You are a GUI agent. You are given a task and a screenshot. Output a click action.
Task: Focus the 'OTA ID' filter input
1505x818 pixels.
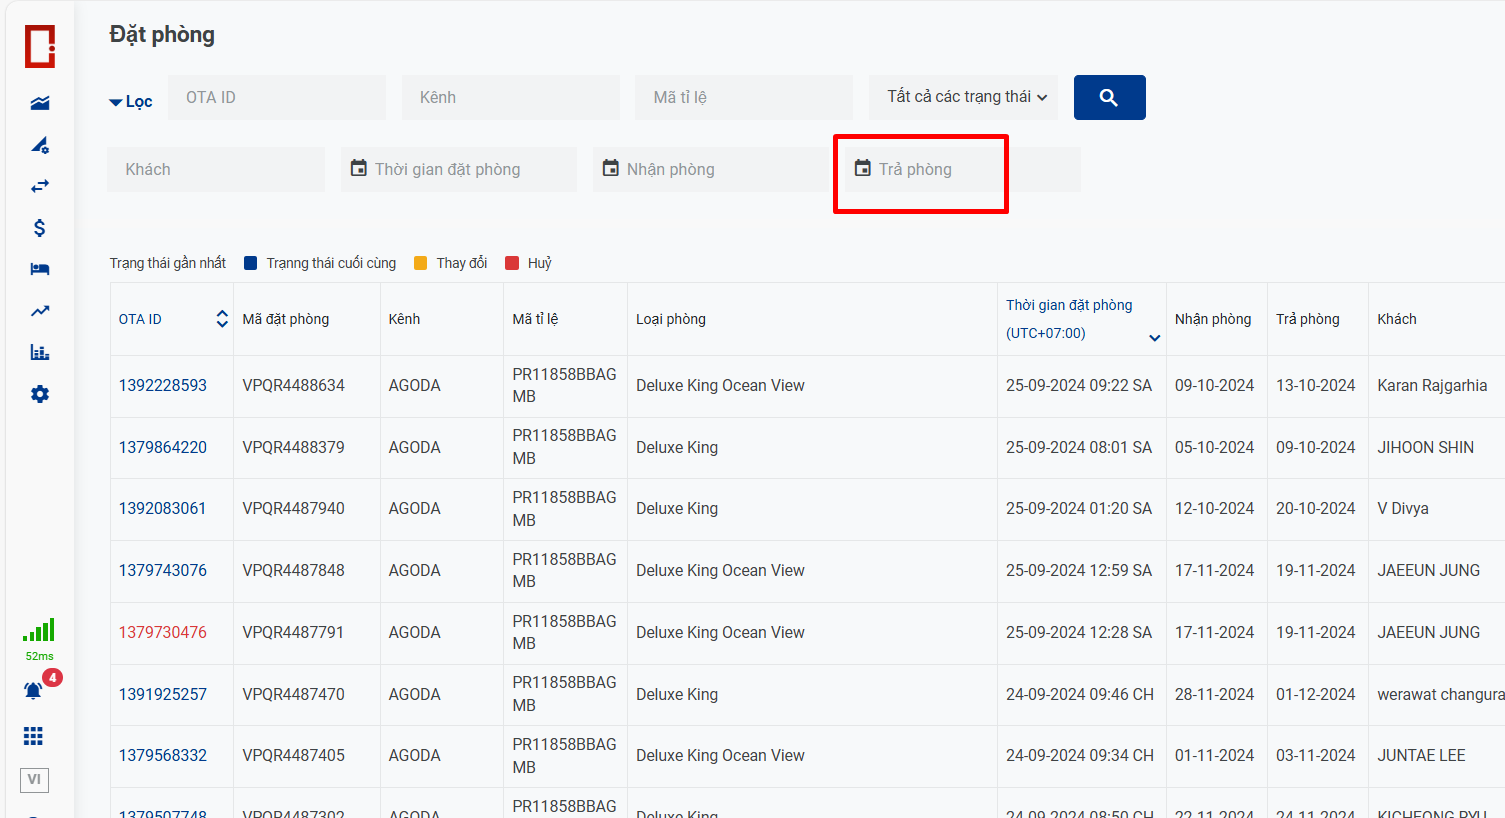coord(277,98)
